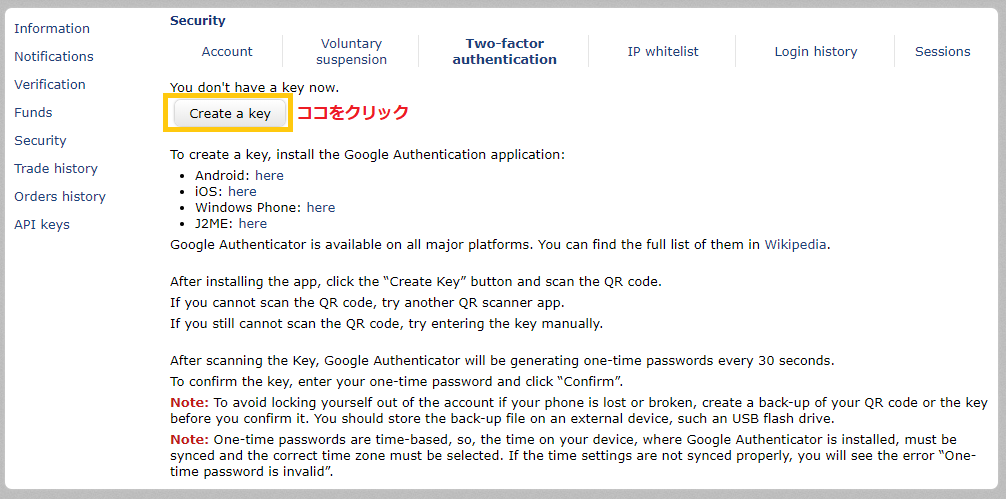Open the J2ME 'here' link
1006x499 pixels.
253,224
